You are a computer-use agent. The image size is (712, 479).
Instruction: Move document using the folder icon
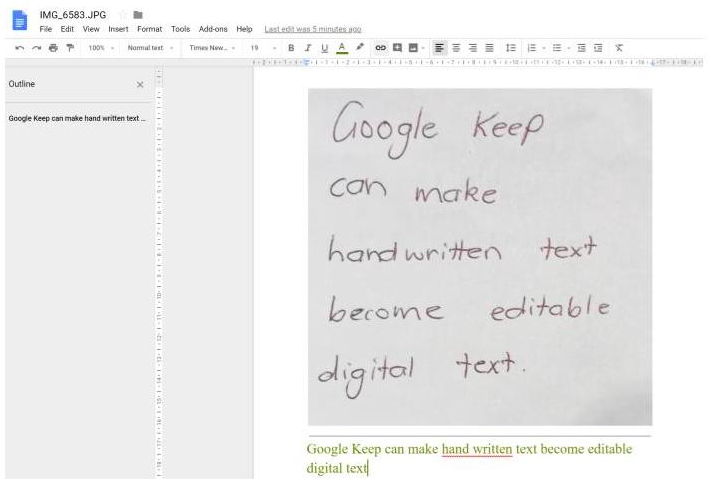coord(138,15)
